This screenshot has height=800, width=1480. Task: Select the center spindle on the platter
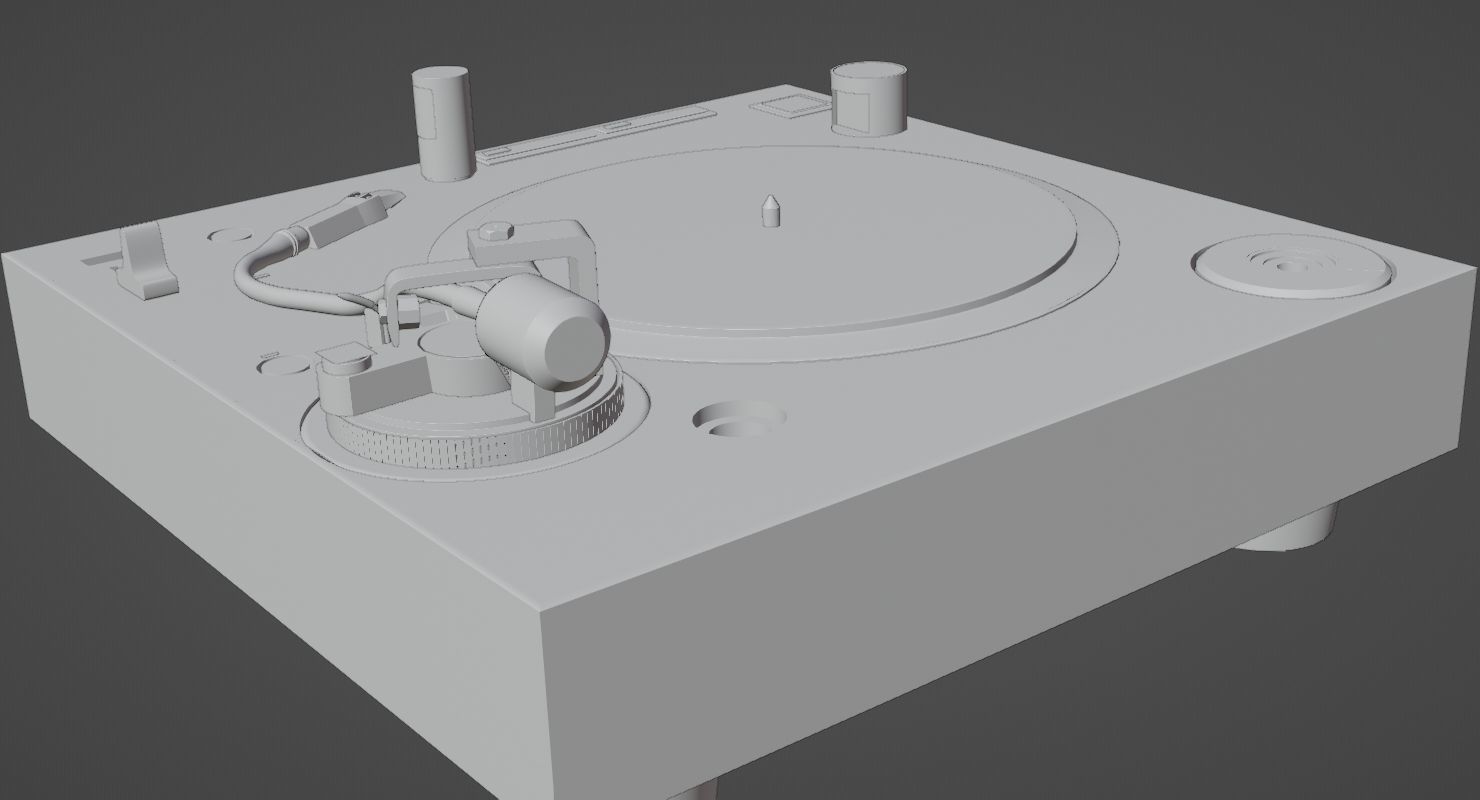(771, 211)
